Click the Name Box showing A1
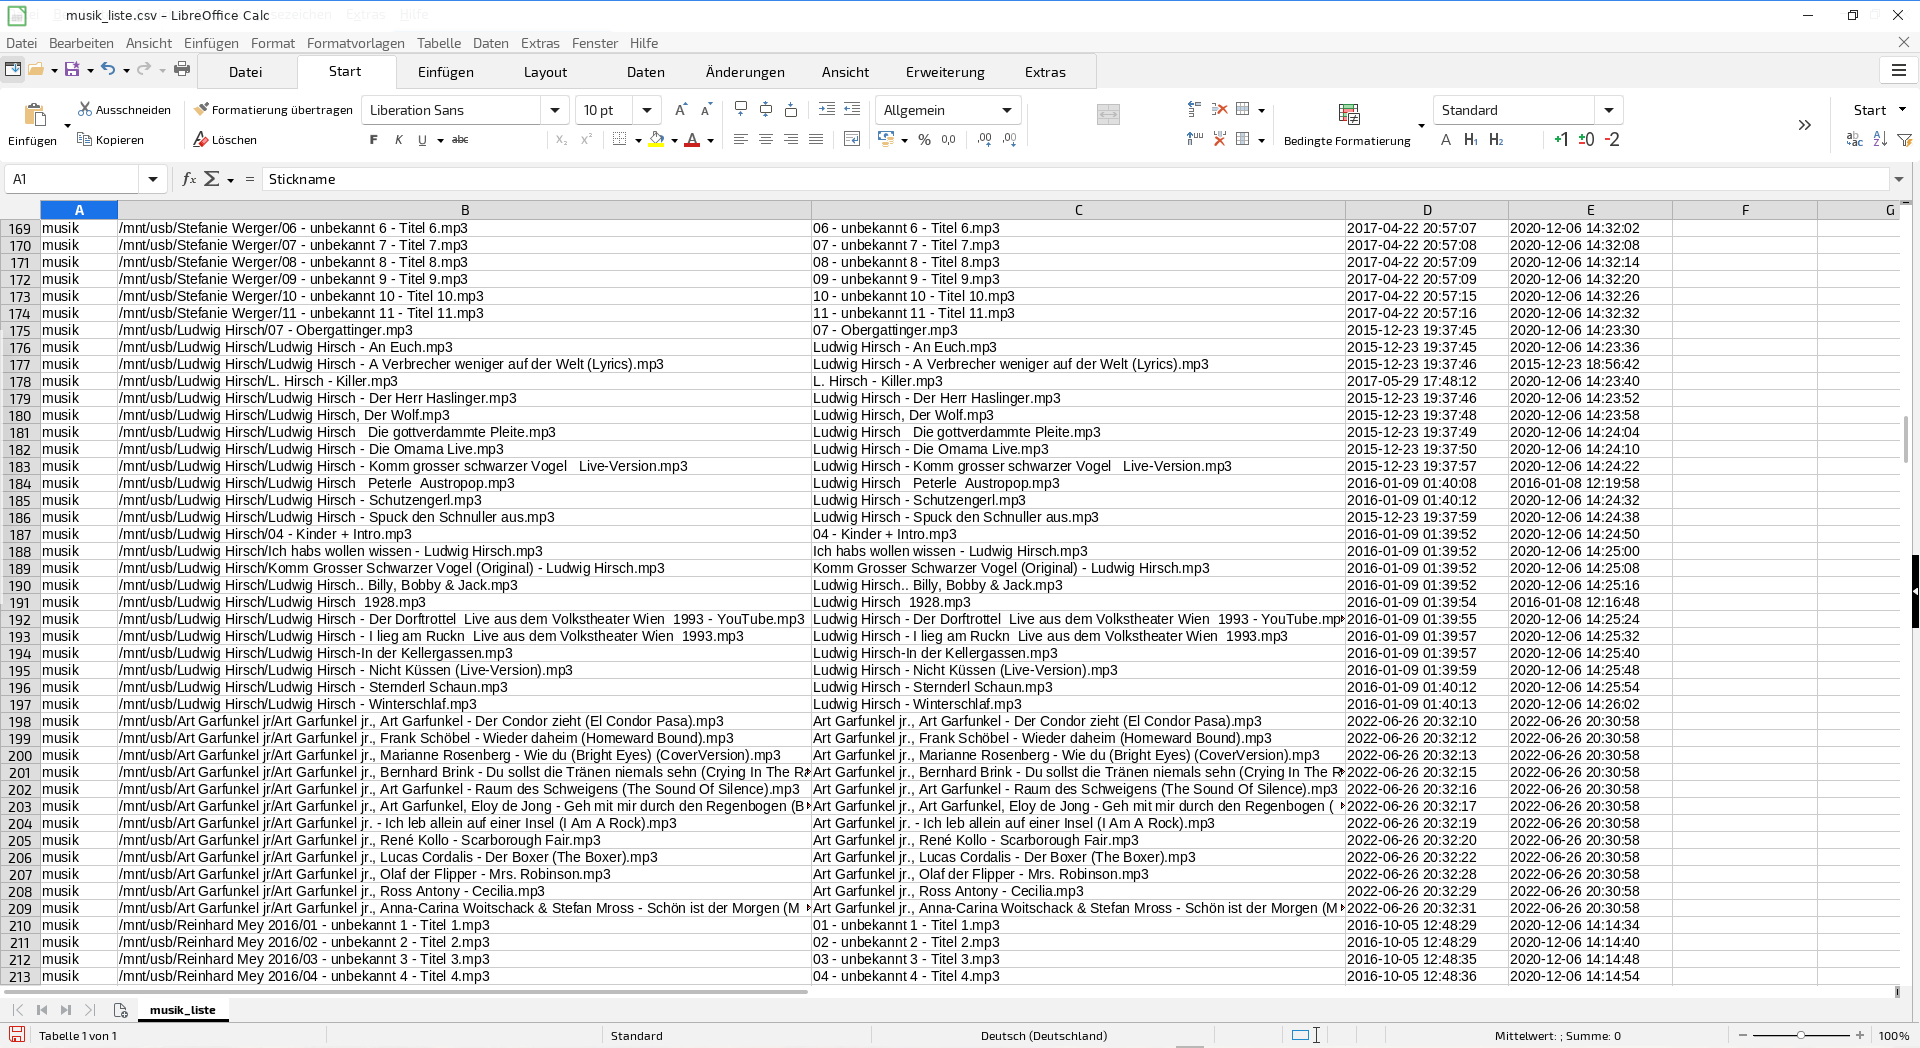Image resolution: width=1920 pixels, height=1048 pixels. tap(72, 179)
